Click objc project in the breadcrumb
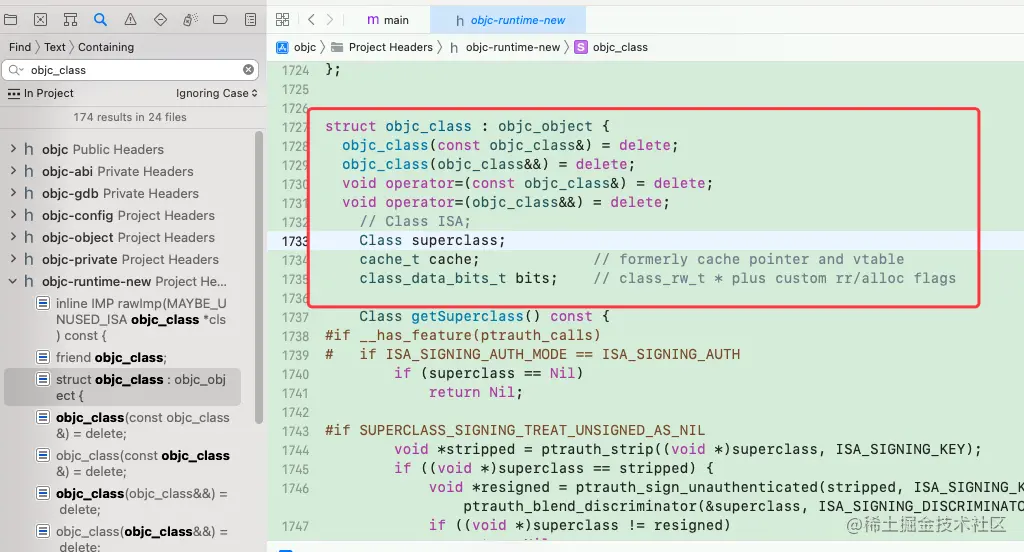The width and height of the screenshot is (1024, 552). (296, 47)
